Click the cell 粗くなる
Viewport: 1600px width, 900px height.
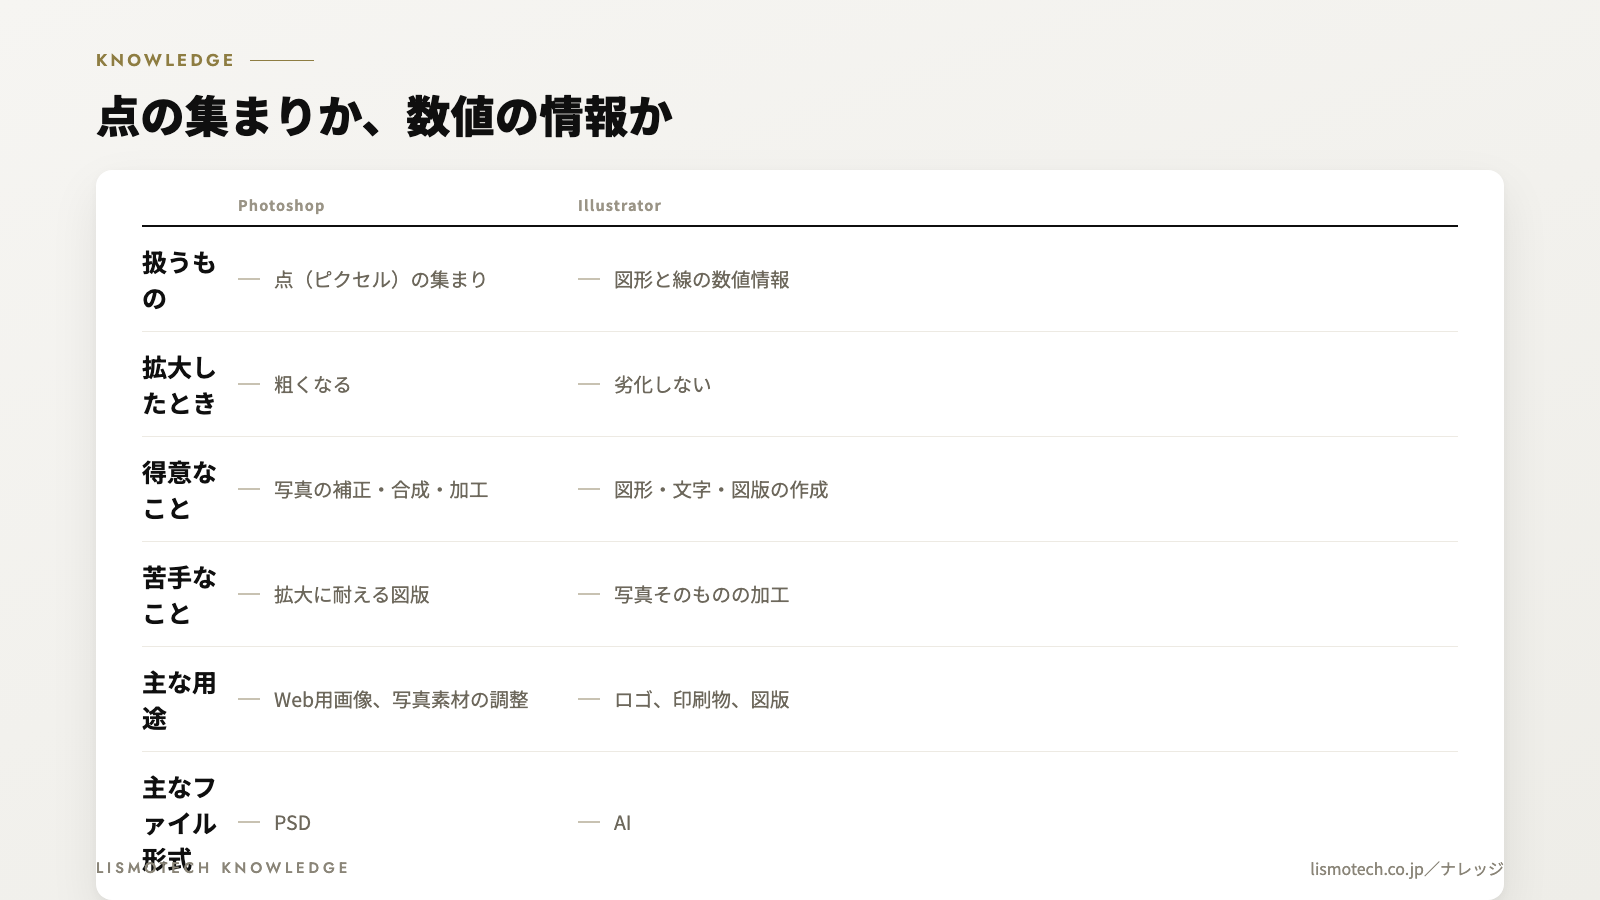tap(312, 385)
